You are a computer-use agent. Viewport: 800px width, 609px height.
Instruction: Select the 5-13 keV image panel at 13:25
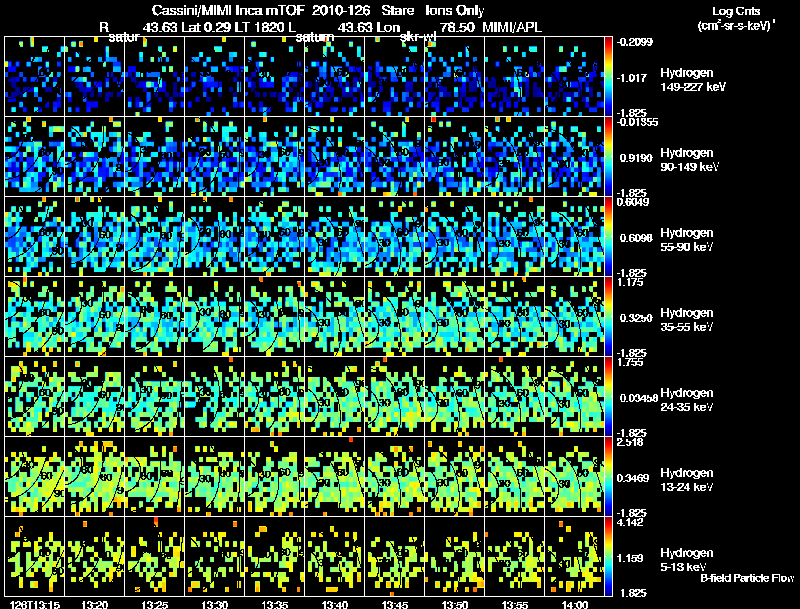(x=155, y=556)
